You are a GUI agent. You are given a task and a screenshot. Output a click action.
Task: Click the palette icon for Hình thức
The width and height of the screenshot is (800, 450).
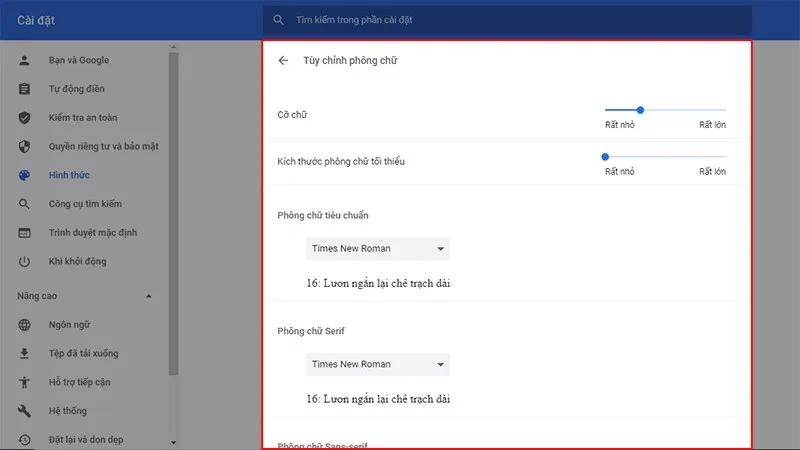(24, 175)
